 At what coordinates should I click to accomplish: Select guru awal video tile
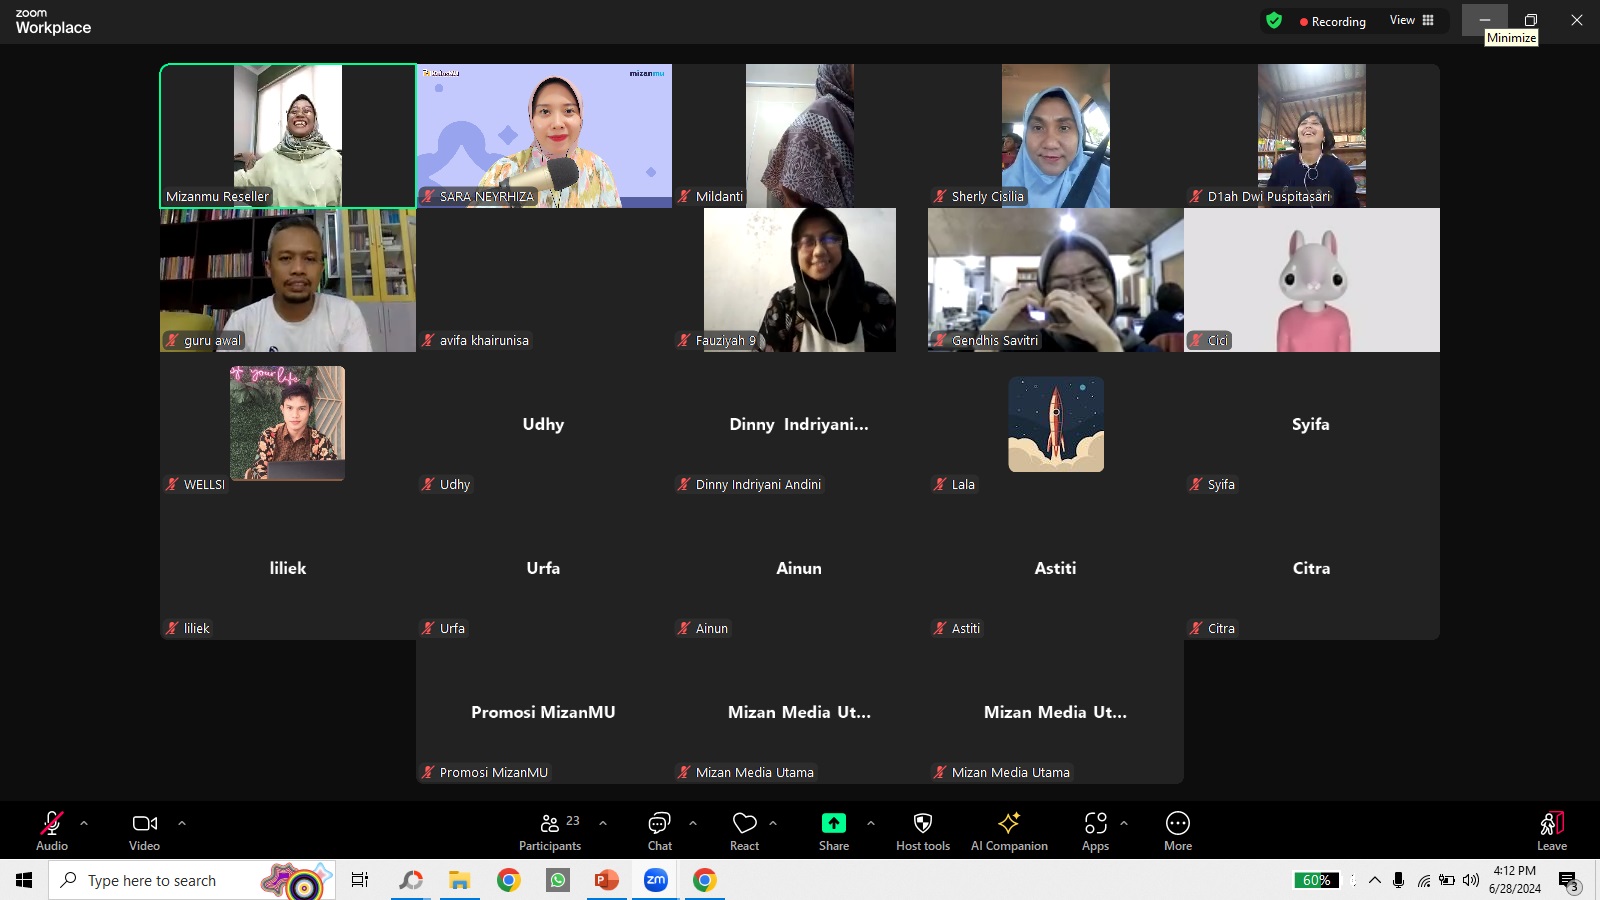288,280
